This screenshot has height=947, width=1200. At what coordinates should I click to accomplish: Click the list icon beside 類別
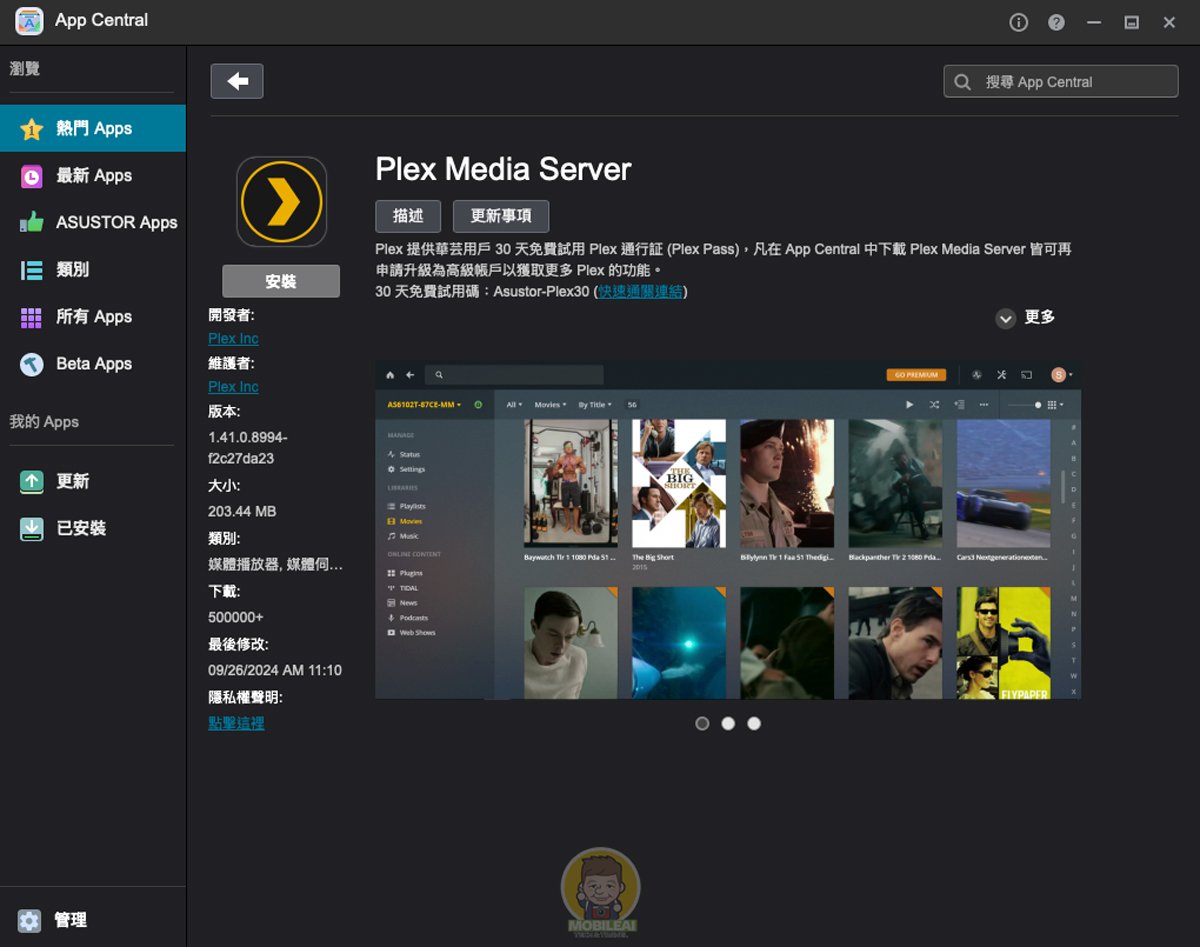[32, 270]
